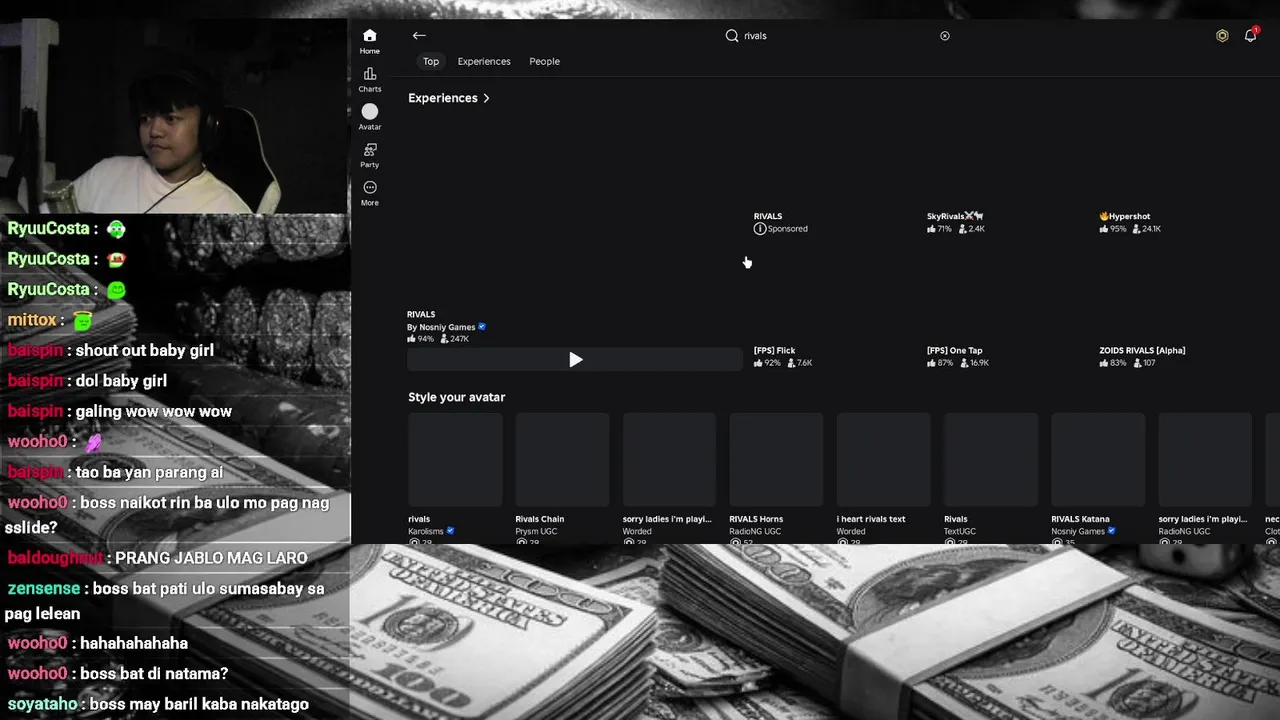Click the streamer webcam feed
The width and height of the screenshot is (1280, 720).
[174, 115]
